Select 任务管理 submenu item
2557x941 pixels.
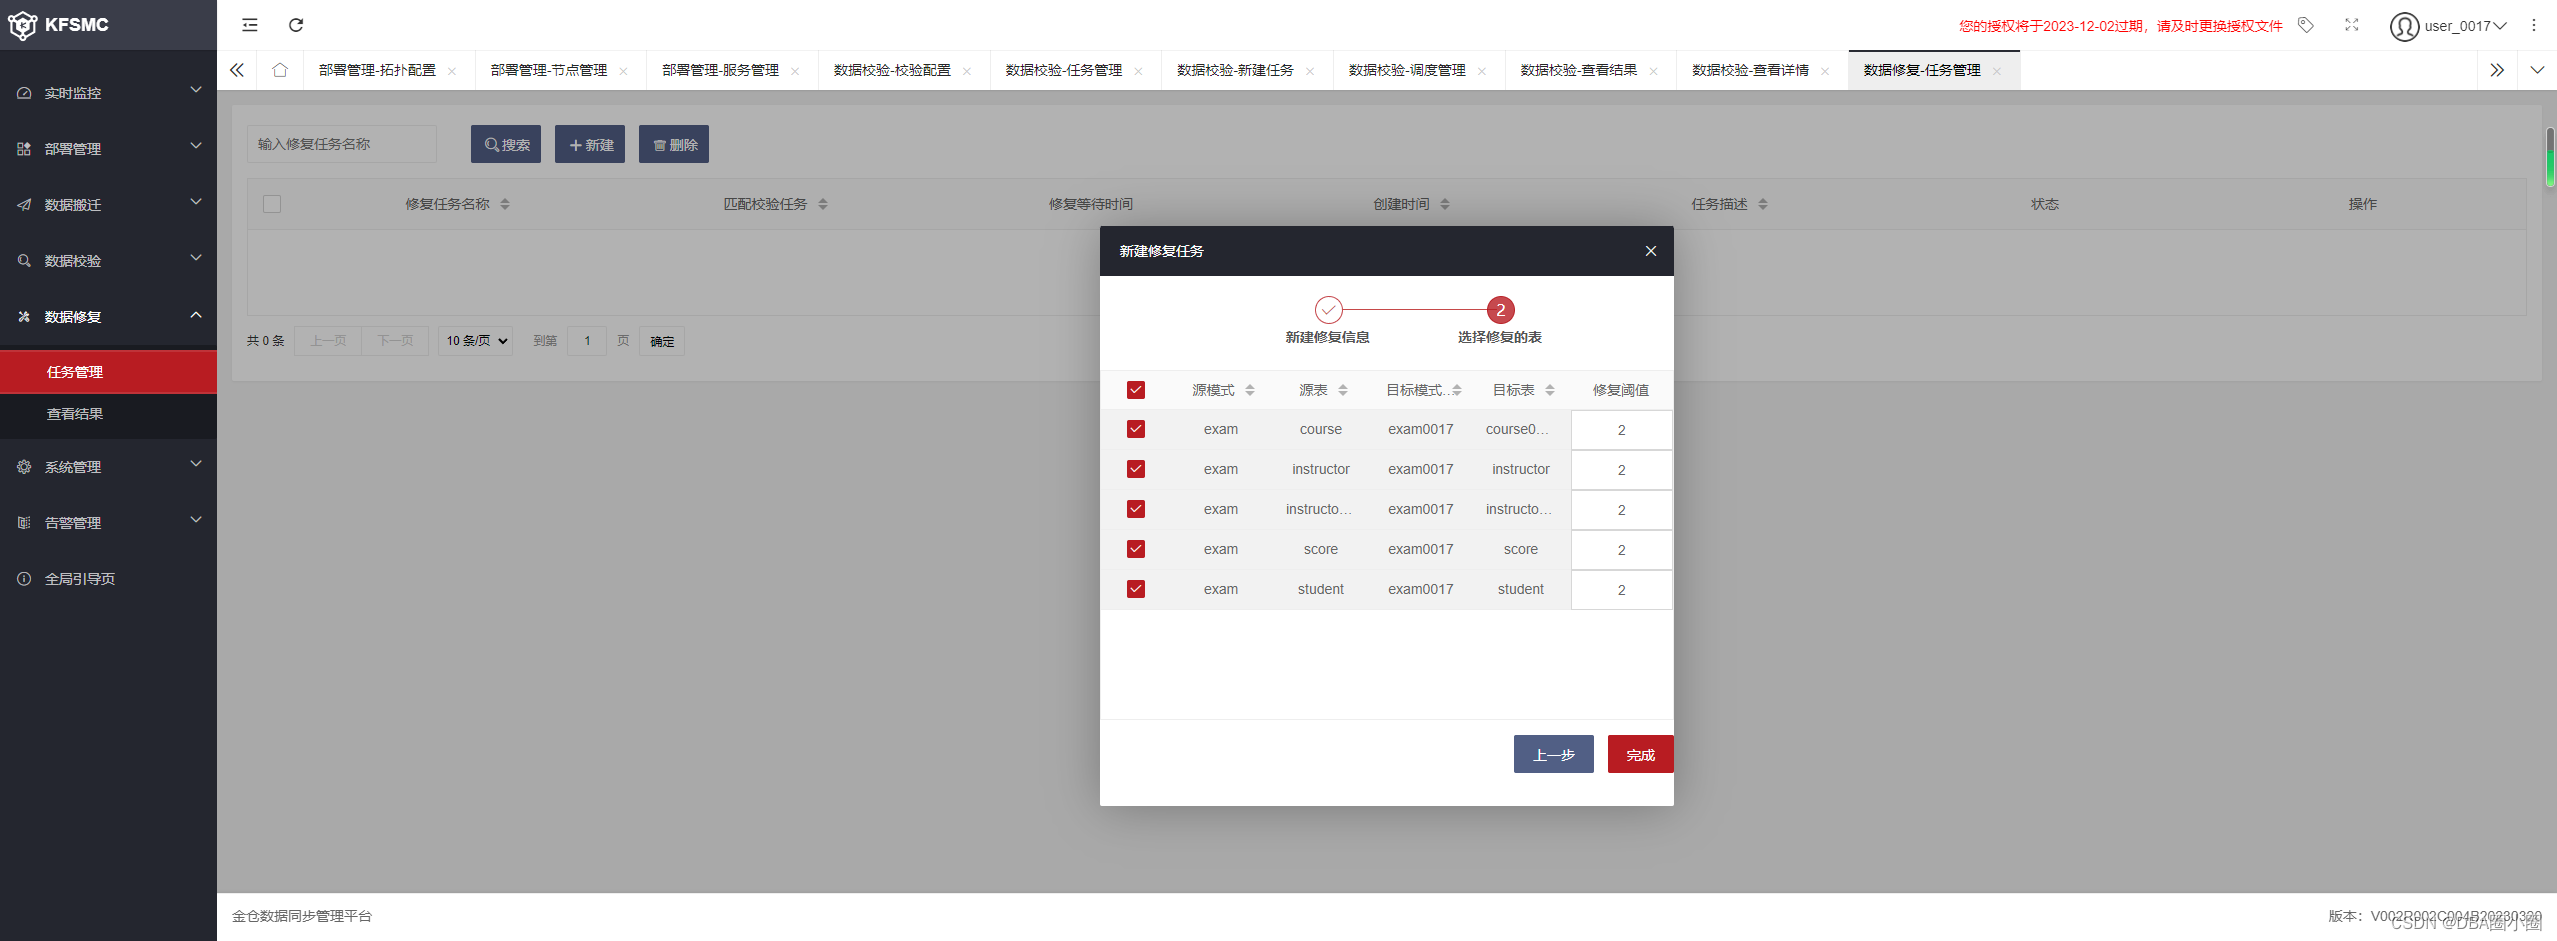click(108, 372)
